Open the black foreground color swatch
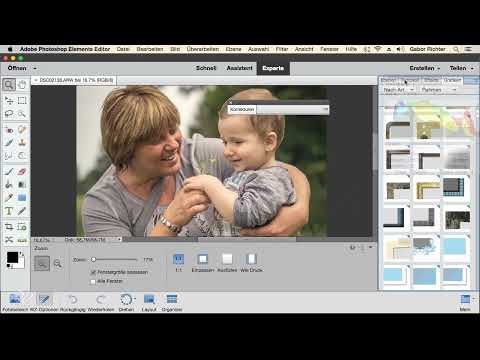The image size is (480, 360). tap(13, 257)
